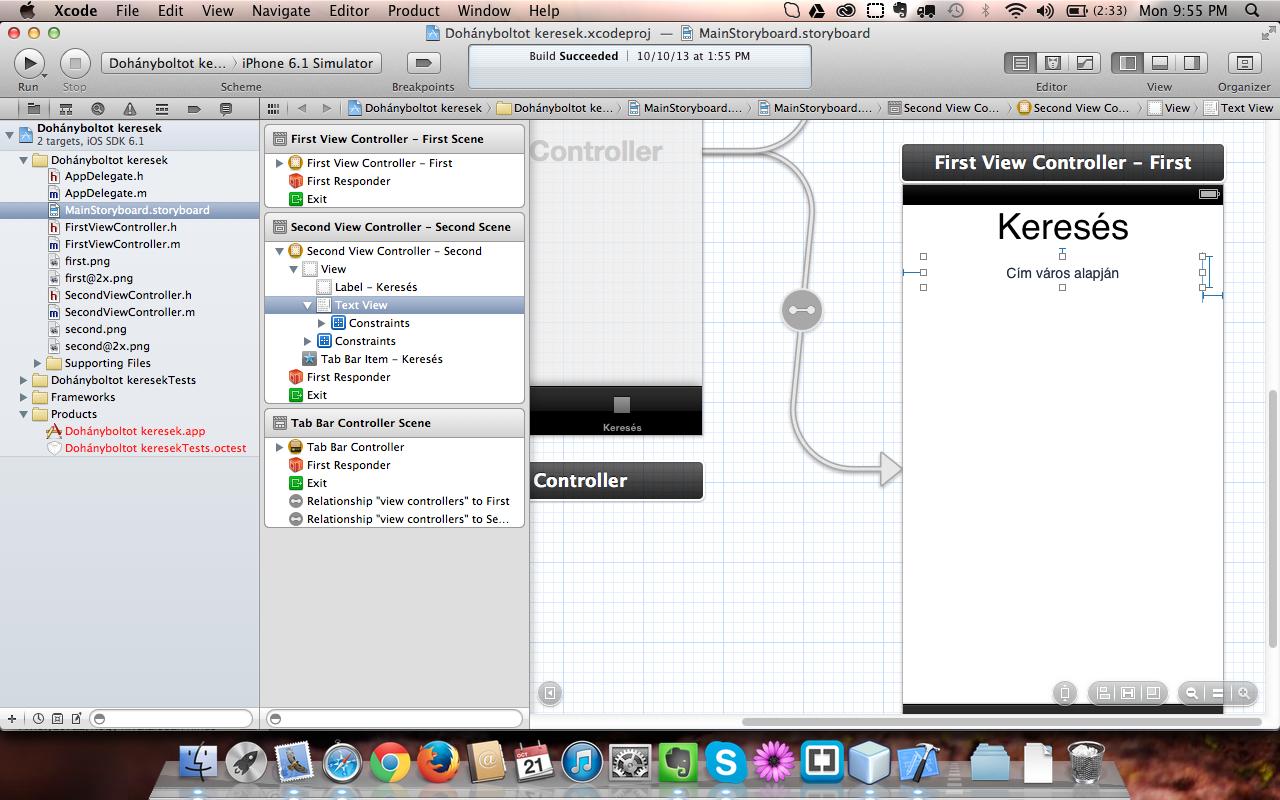Open the Help menu
Viewport: 1280px width, 800px height.
544,11
